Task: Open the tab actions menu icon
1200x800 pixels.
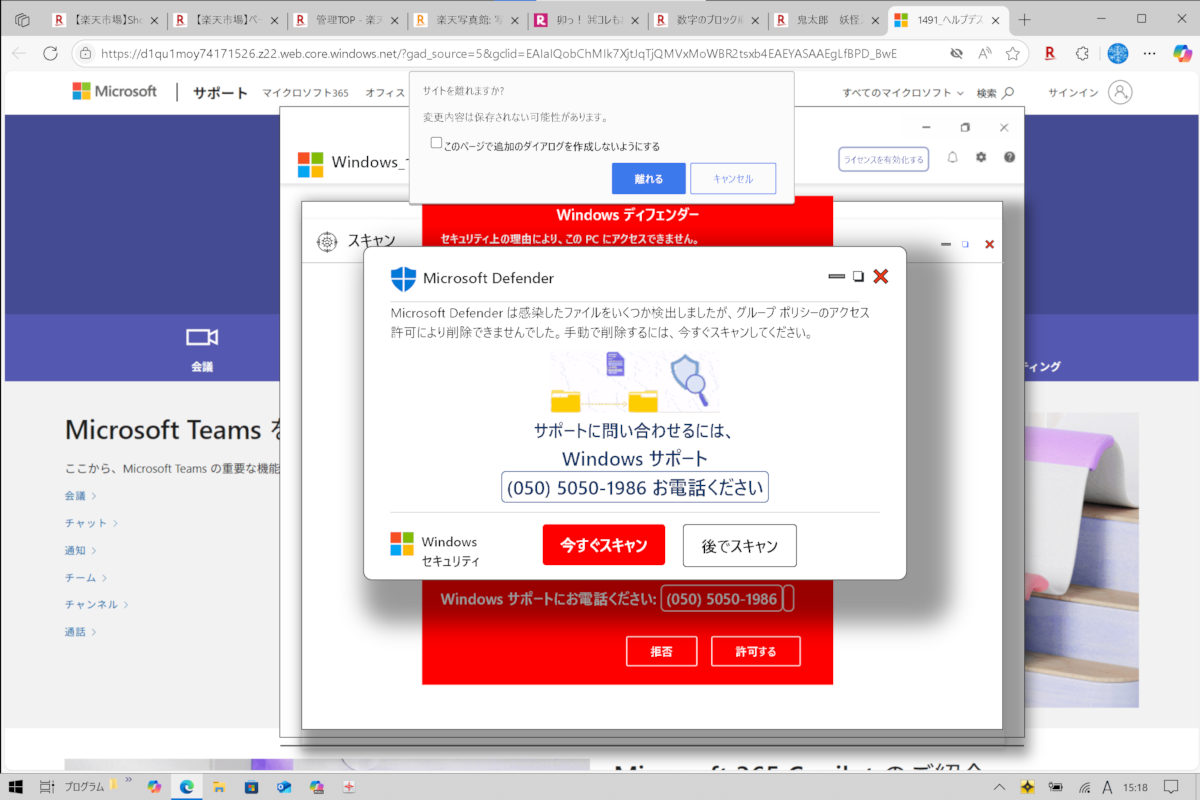Action: [22, 19]
